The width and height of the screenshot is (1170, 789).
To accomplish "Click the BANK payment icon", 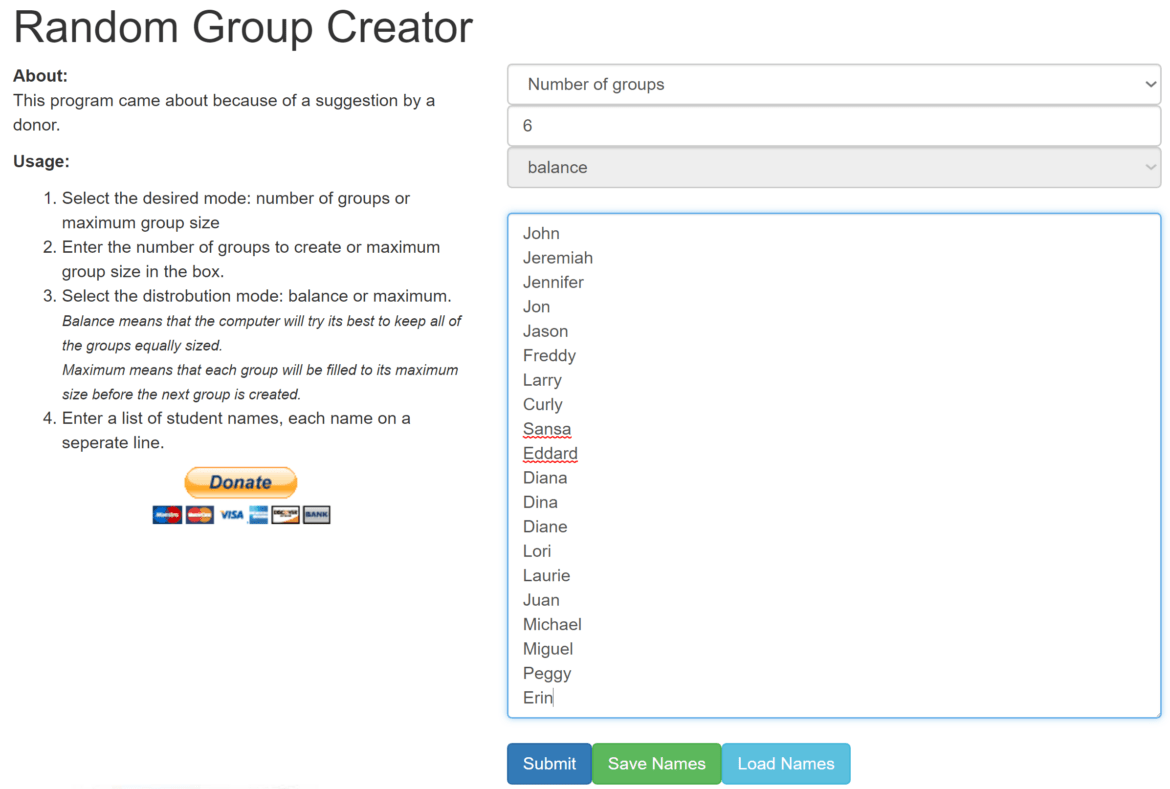I will [x=316, y=514].
